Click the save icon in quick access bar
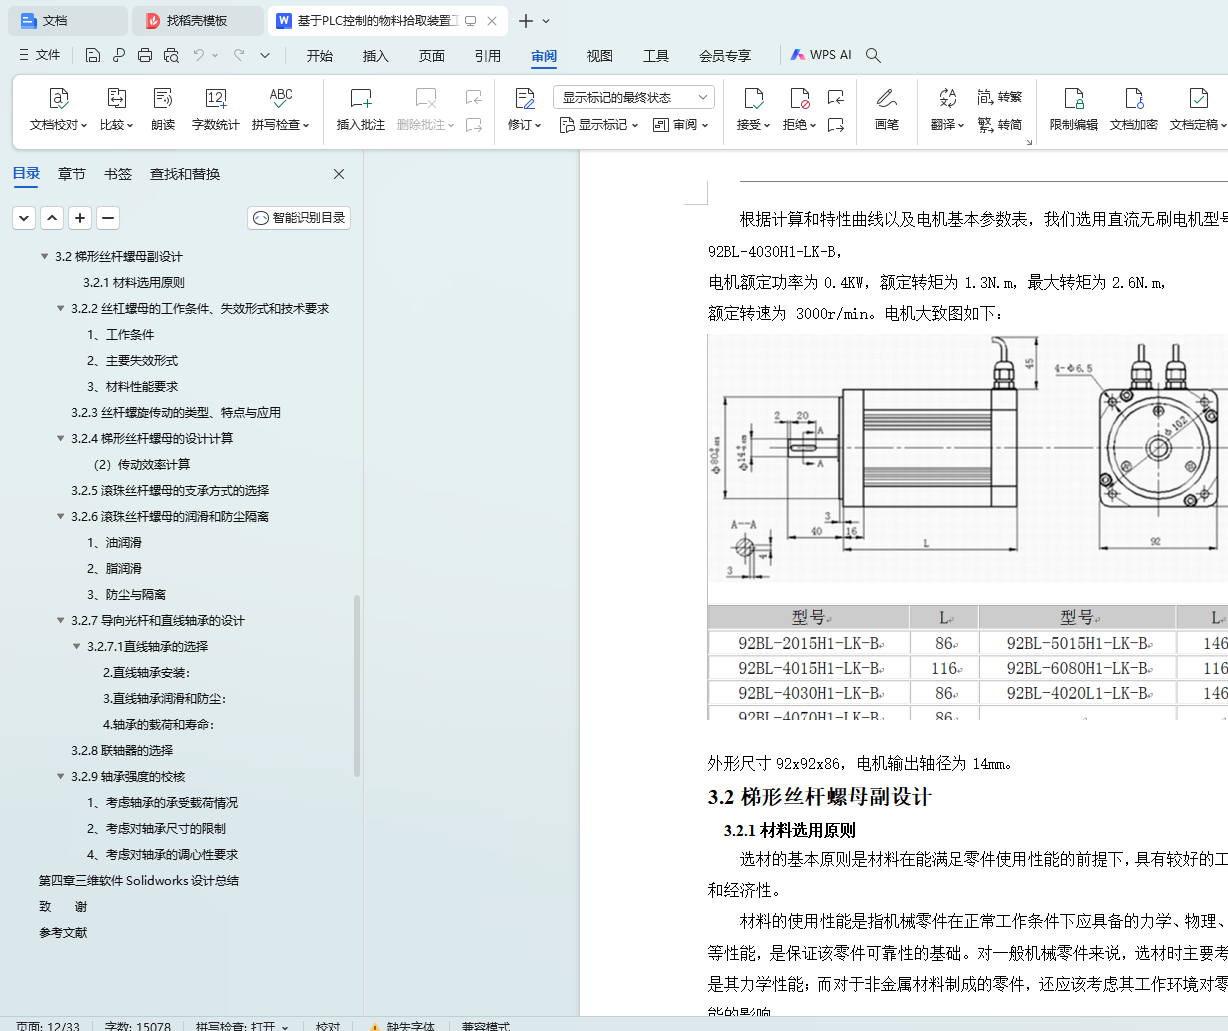1228x1031 pixels. 93,55
